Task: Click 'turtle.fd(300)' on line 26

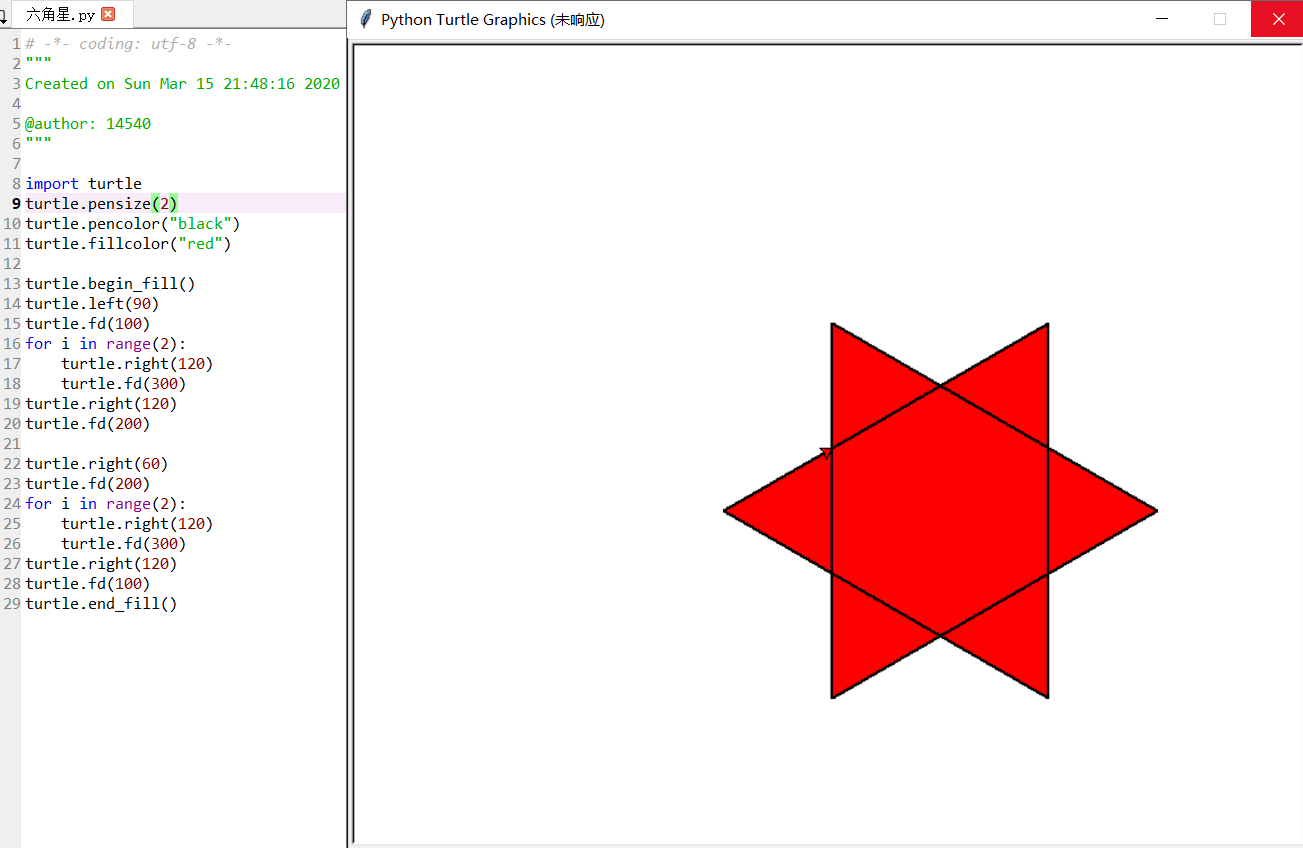Action: pyautogui.click(x=124, y=543)
